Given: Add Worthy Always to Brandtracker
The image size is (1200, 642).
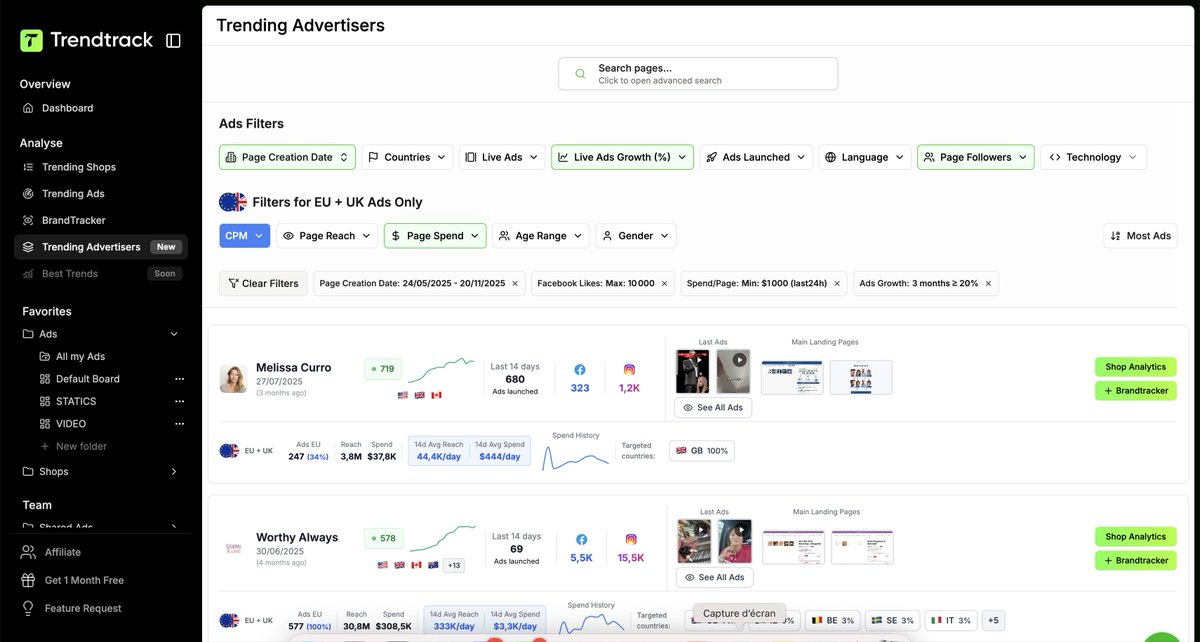Looking at the screenshot, I should click(1135, 560).
